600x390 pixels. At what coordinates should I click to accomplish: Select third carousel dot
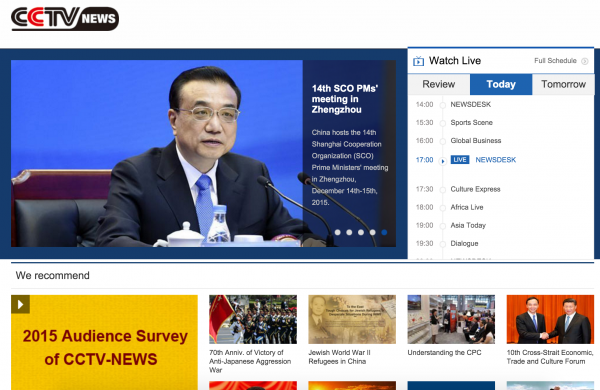tap(361, 232)
